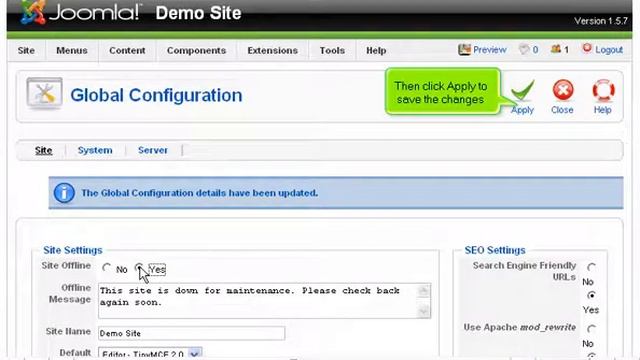Click the Logout link text
640x360 pixels.
coord(609,50)
